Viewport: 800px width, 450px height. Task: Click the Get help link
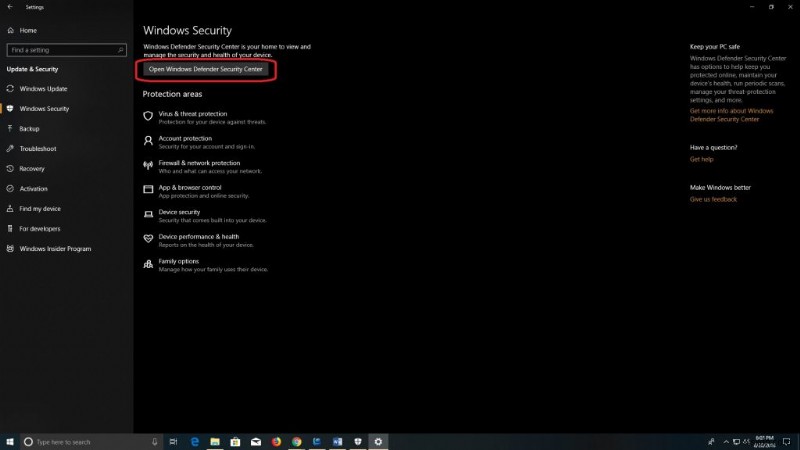702,159
